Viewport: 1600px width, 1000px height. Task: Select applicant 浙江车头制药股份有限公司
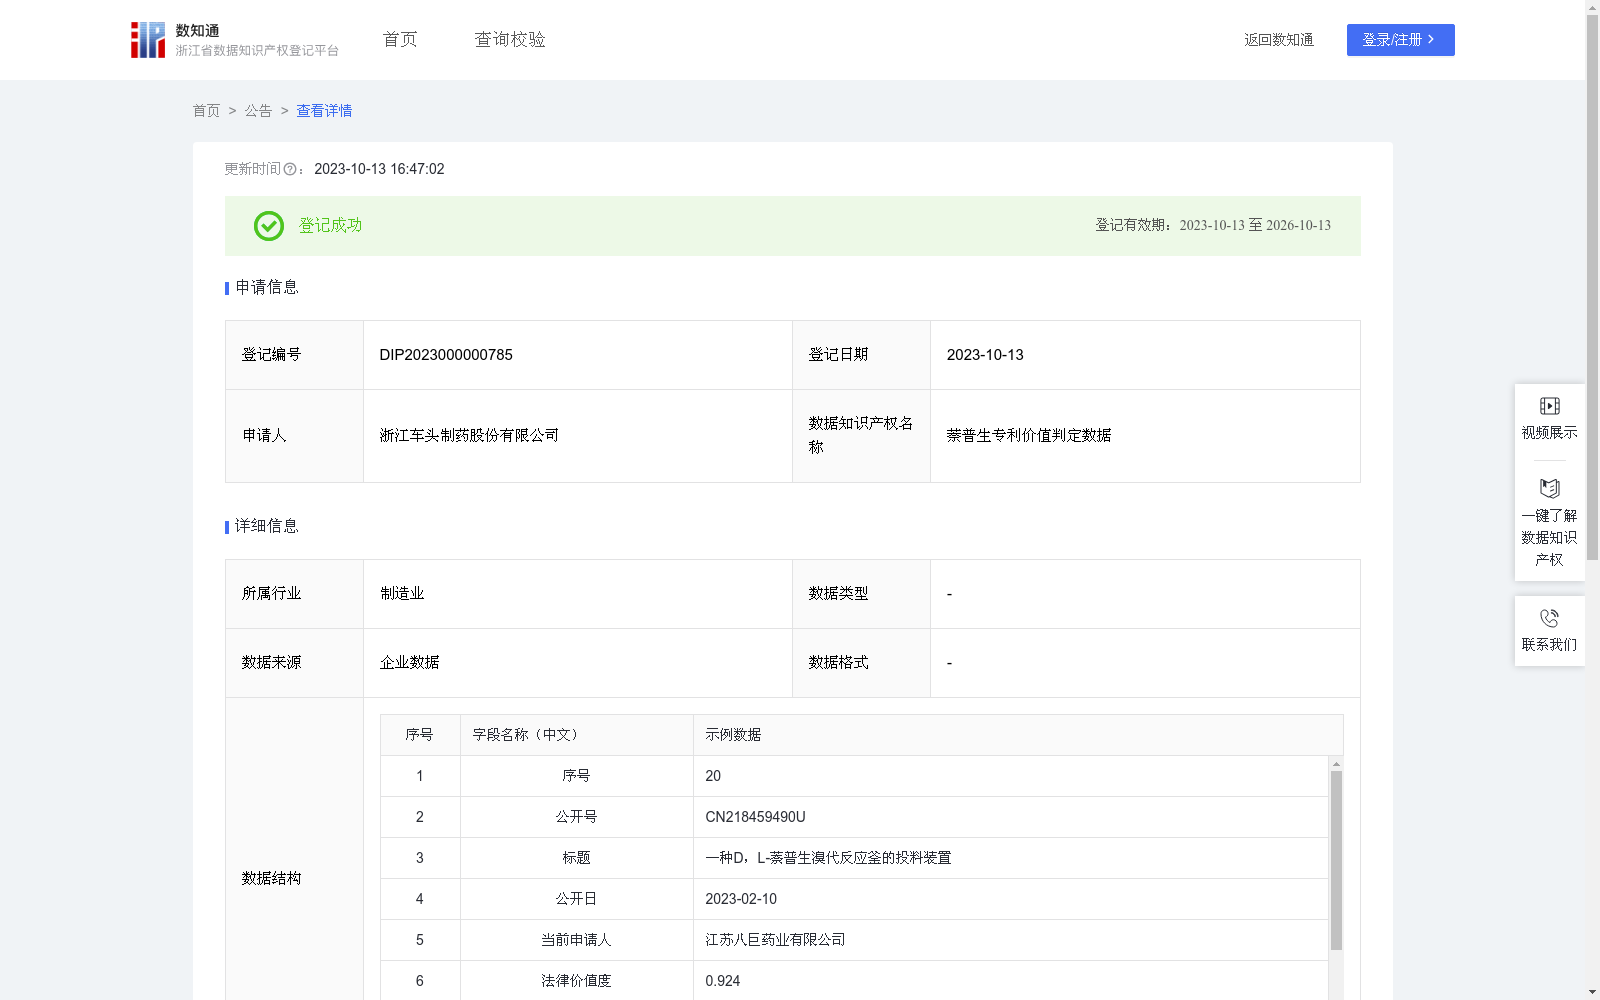point(469,436)
